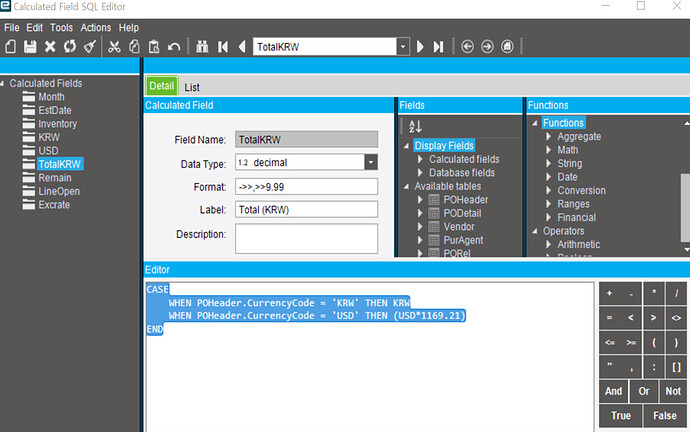This screenshot has width=690, height=432.
Task: Insert the multiply asterisk operator
Action: tap(654, 293)
